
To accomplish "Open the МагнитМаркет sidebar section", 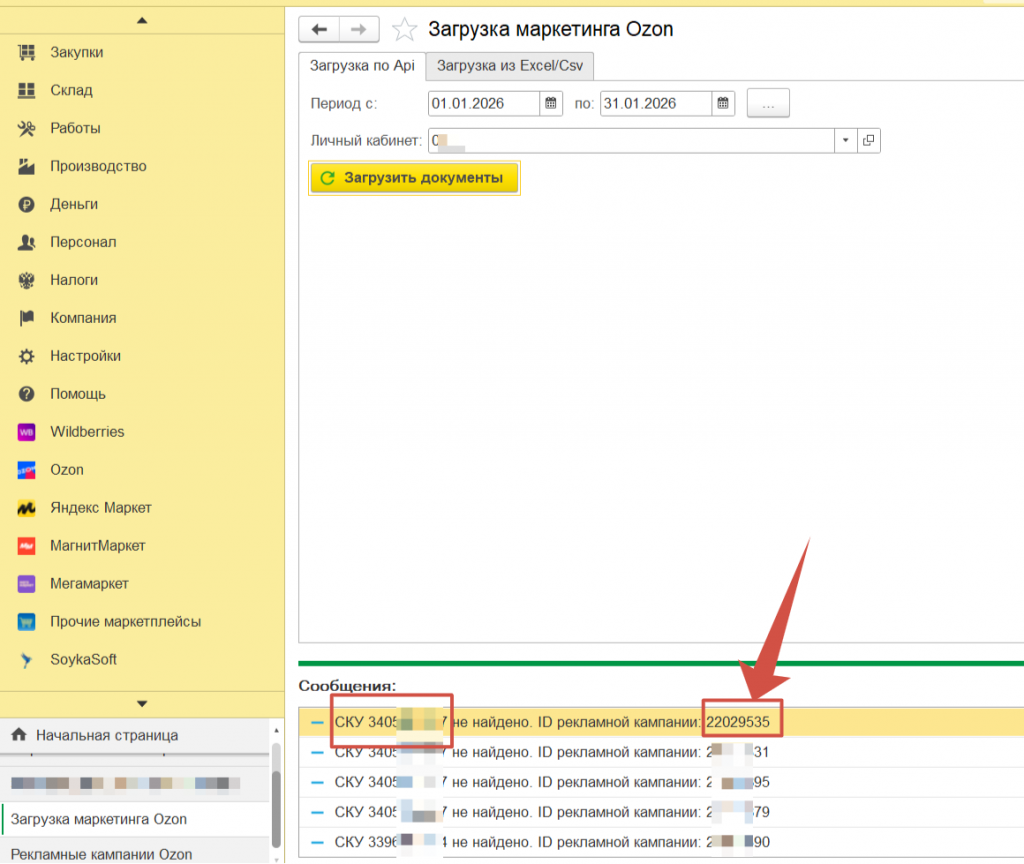I will [x=97, y=546].
